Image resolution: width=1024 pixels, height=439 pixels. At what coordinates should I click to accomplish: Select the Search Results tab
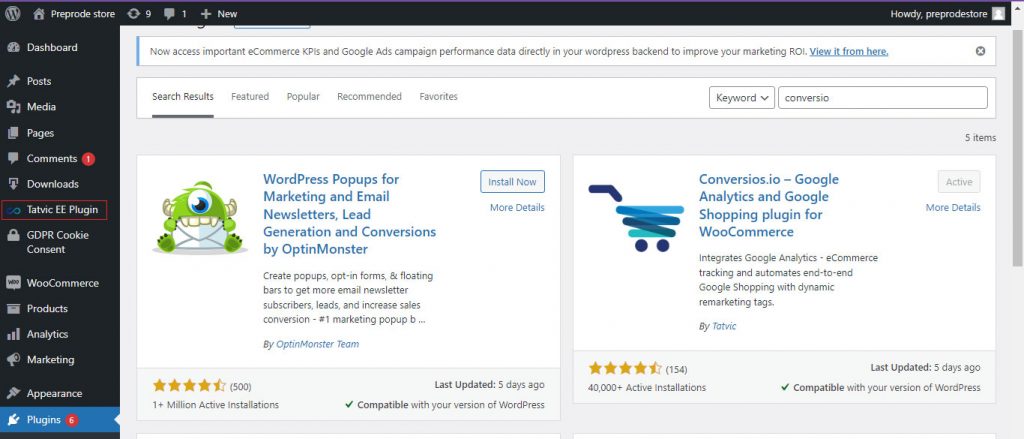183,97
